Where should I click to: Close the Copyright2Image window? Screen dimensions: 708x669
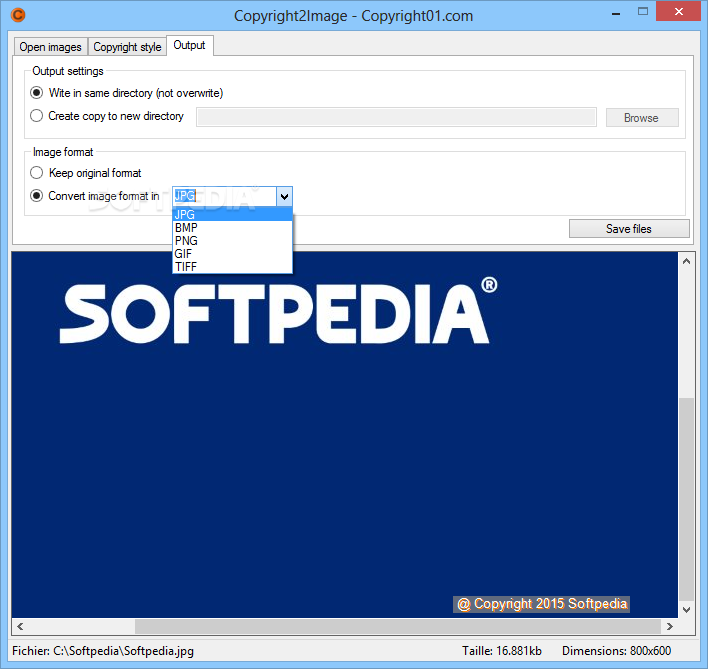click(679, 12)
